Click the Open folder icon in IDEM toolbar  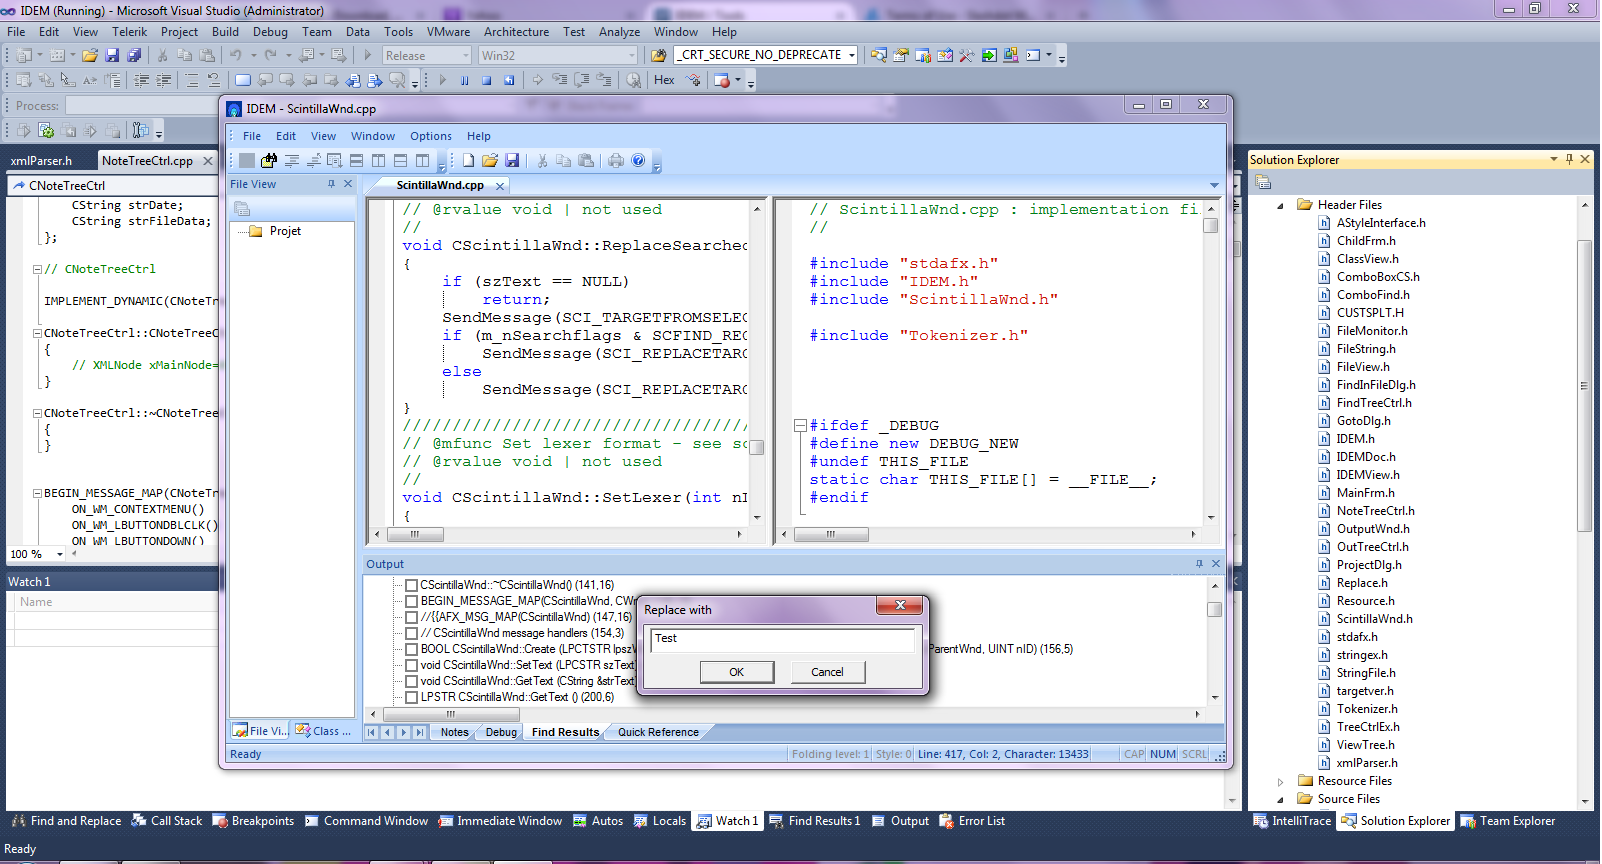point(490,160)
